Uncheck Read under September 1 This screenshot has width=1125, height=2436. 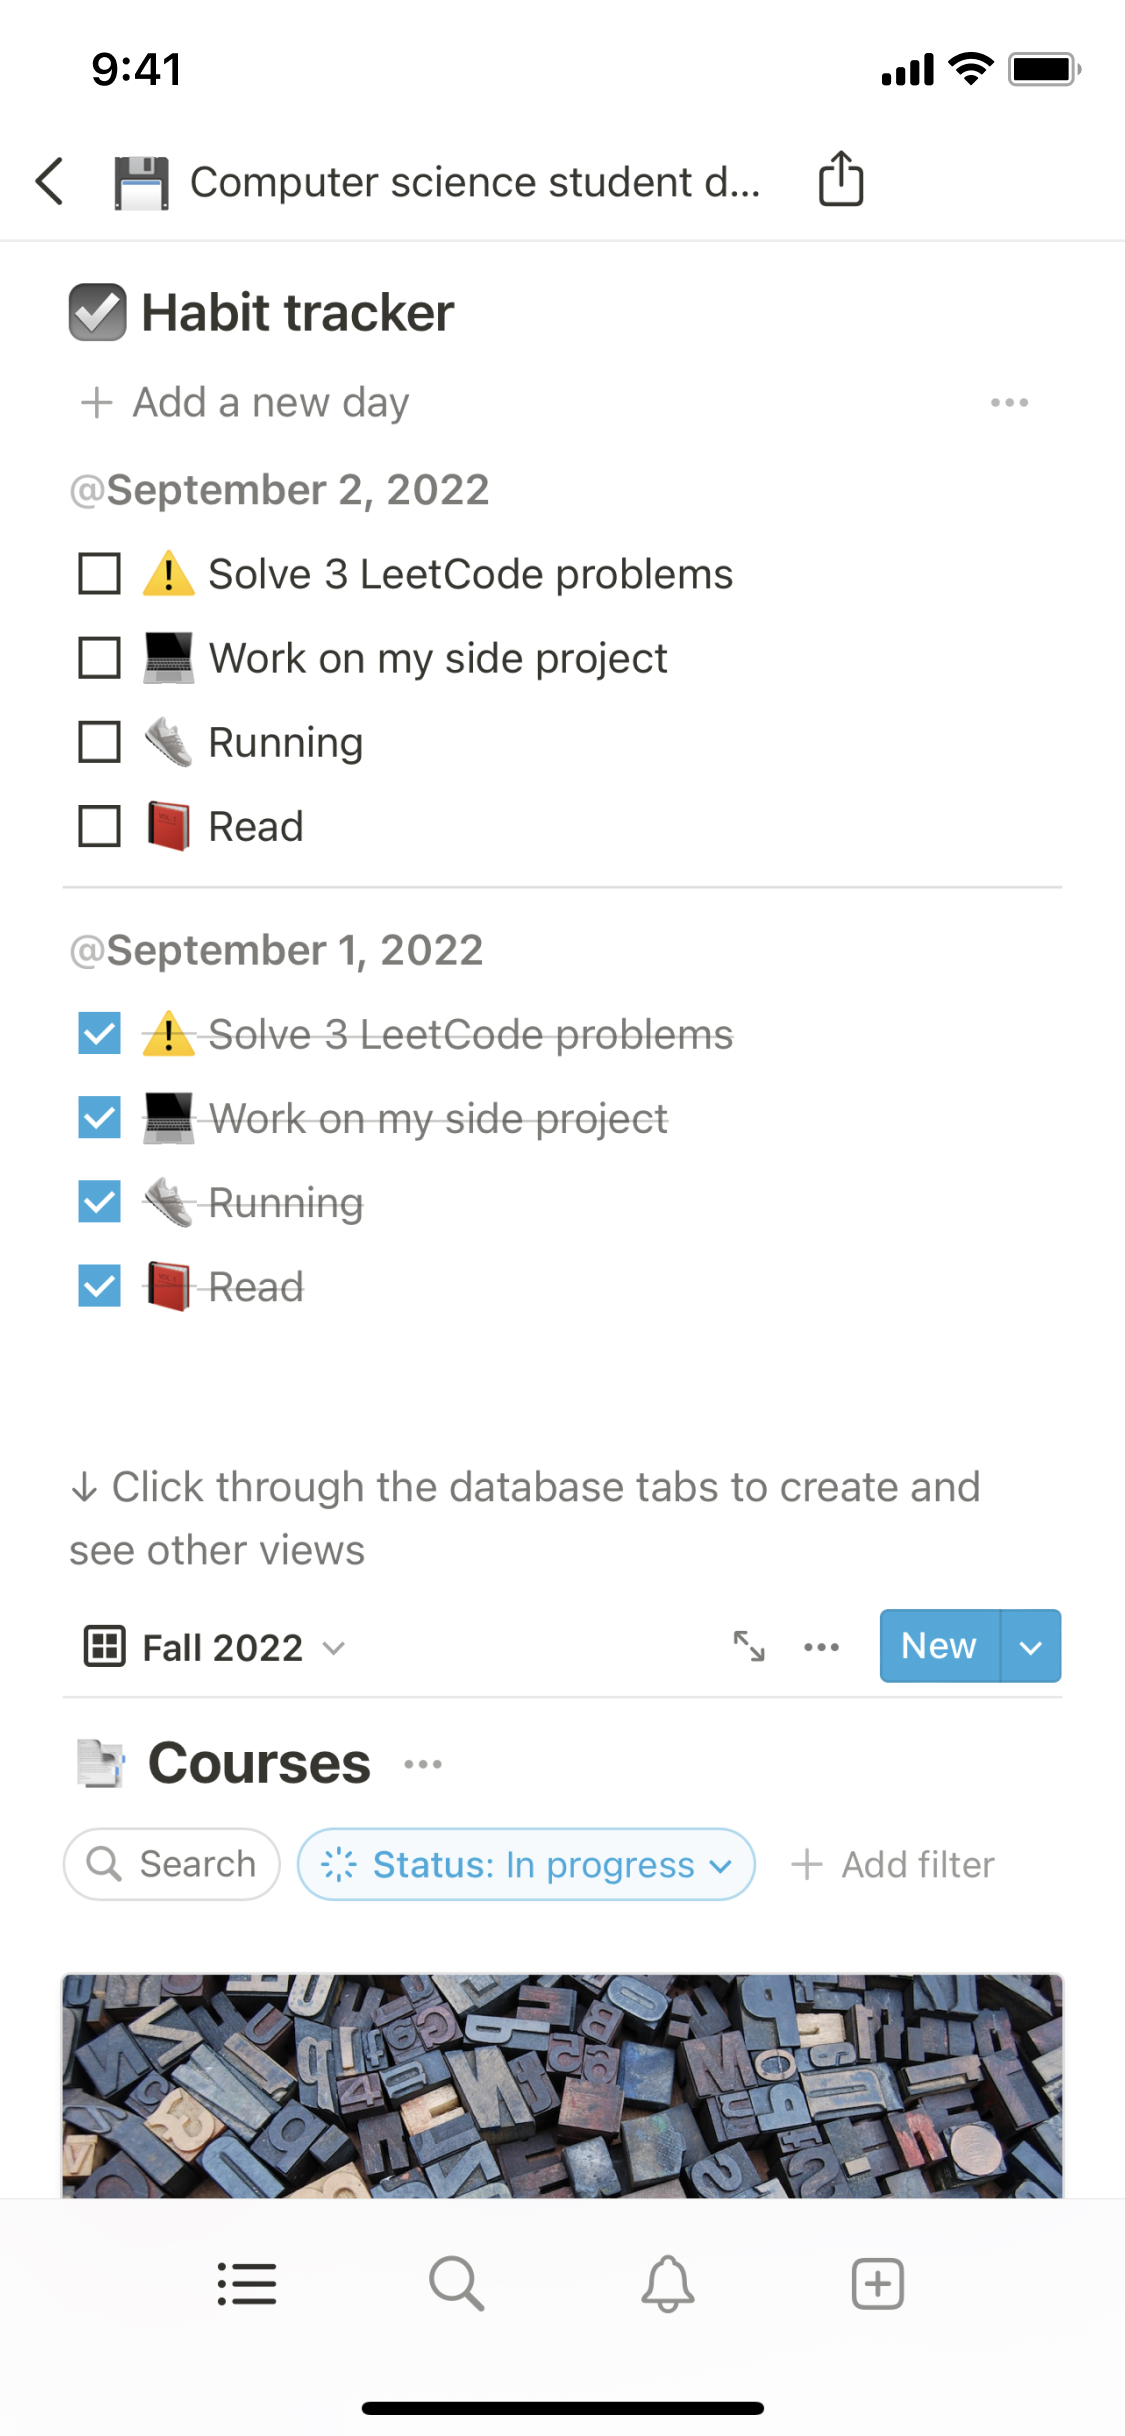(98, 1286)
